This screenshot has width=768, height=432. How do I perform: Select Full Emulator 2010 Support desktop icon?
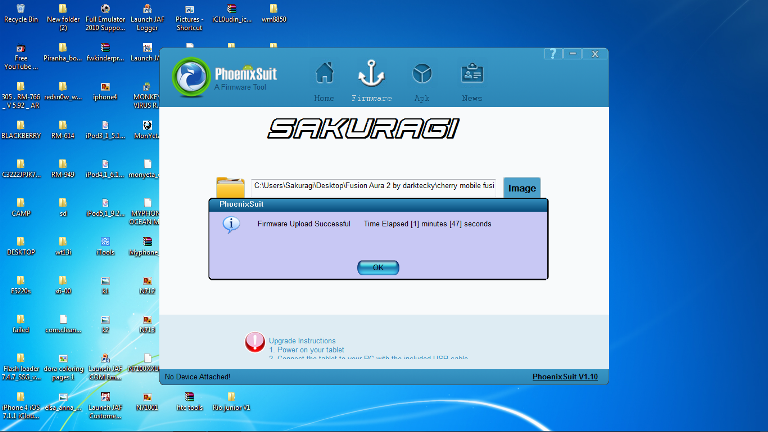(105, 18)
